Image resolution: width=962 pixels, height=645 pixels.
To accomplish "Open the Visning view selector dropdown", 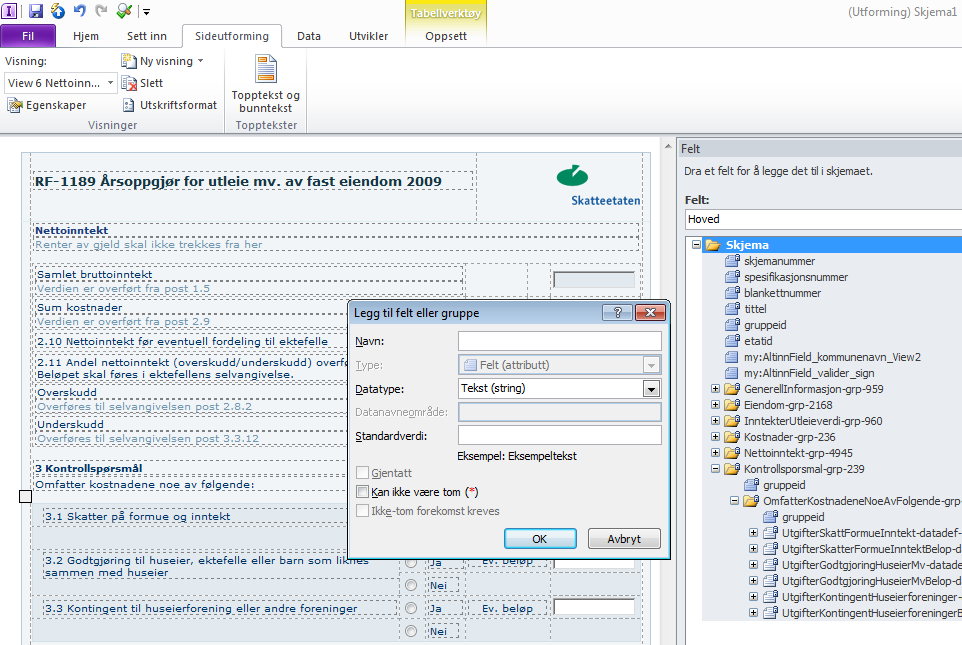I will click(110, 83).
